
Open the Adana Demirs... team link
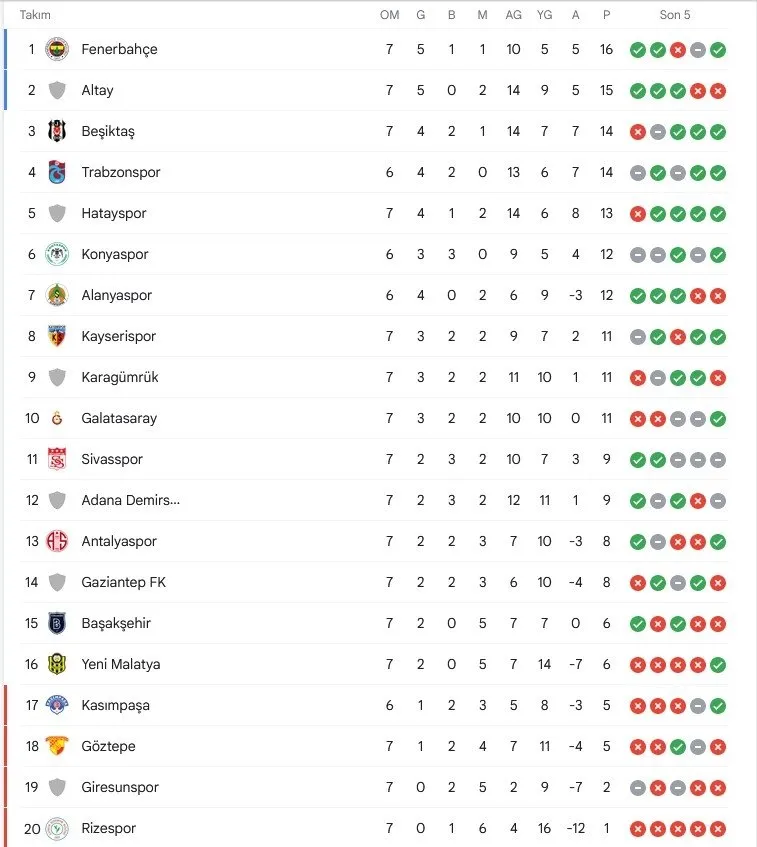click(131, 500)
